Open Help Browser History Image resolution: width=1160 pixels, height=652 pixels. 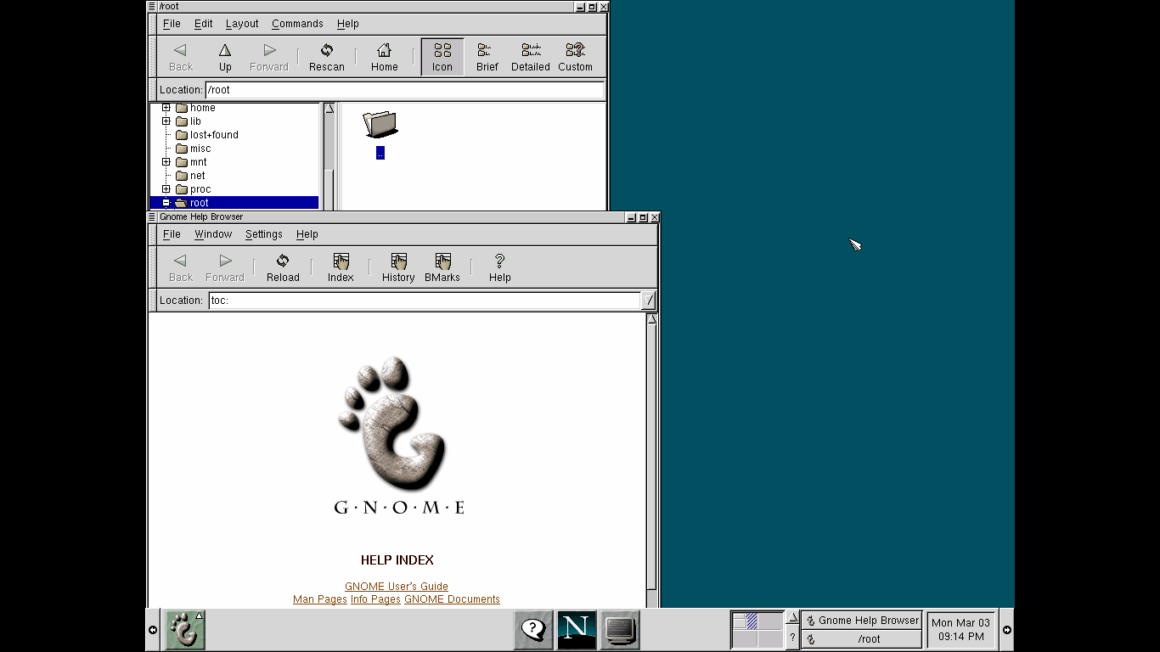[x=398, y=268]
